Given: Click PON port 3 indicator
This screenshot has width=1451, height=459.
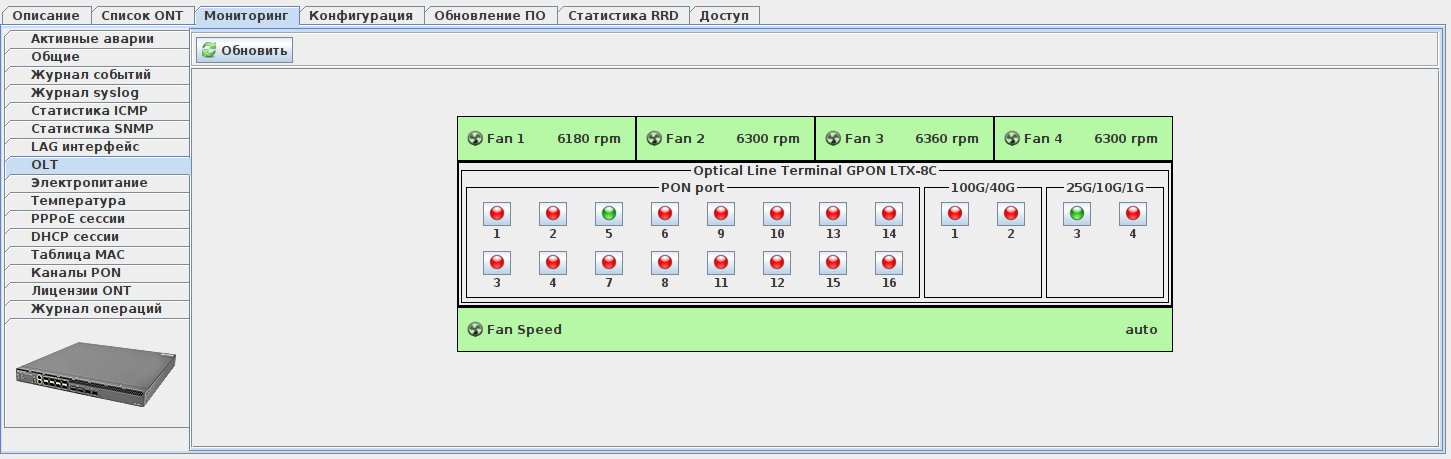Looking at the screenshot, I should point(496,262).
